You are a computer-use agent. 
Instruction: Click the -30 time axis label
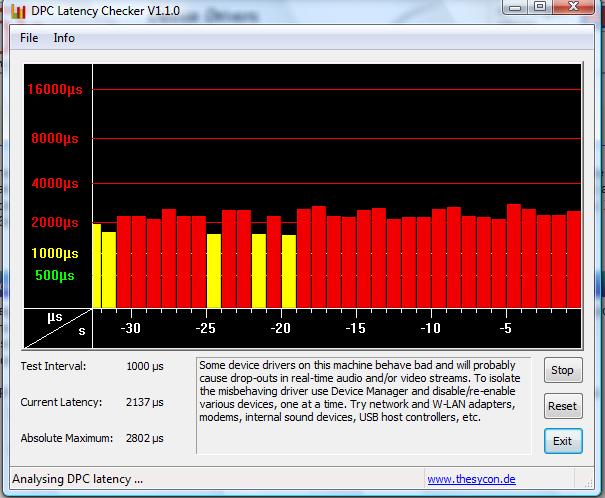coord(131,328)
